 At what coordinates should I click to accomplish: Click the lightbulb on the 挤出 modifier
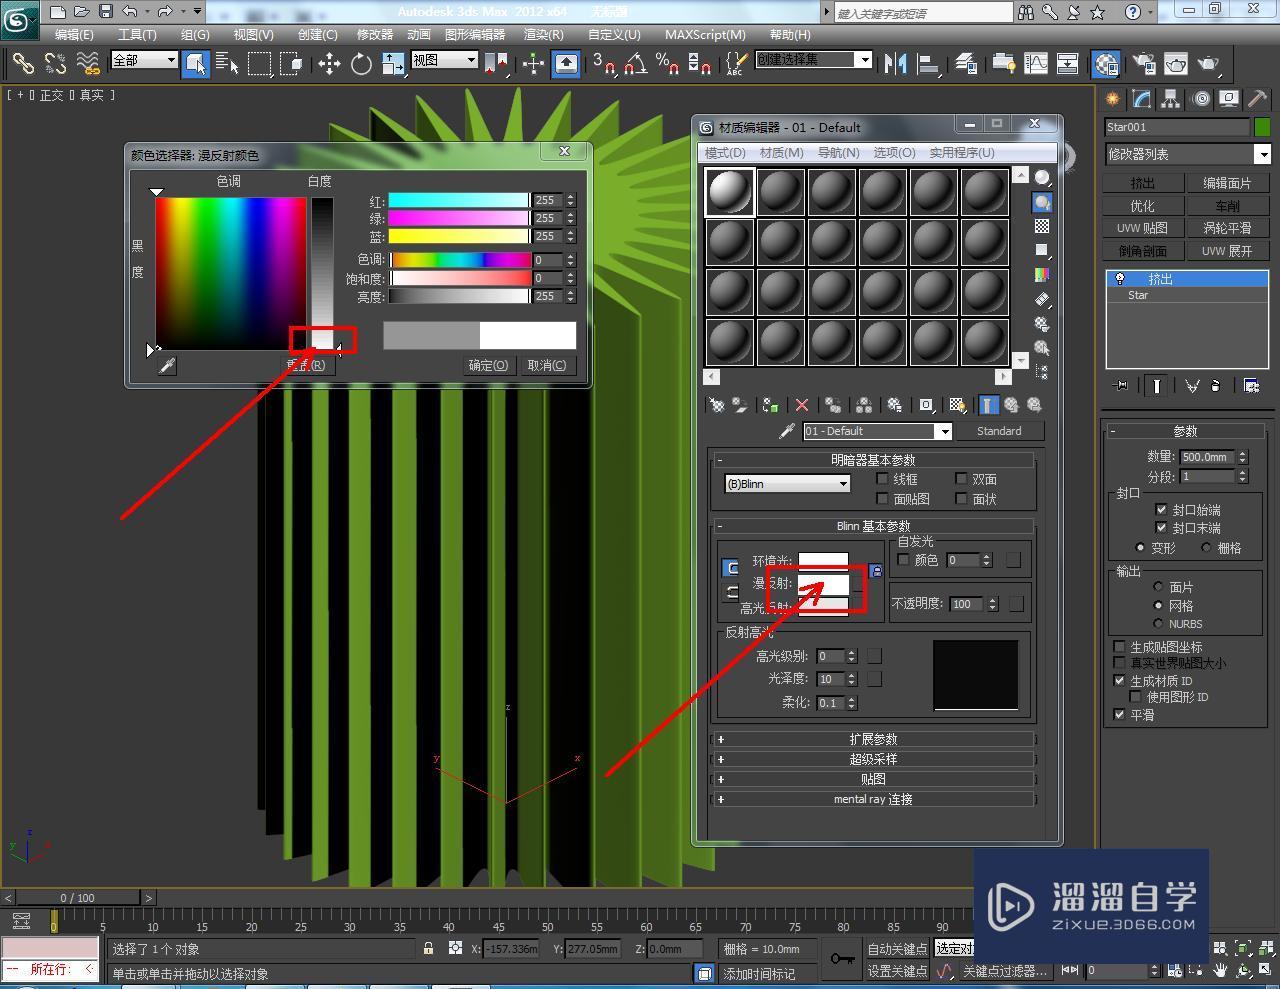(1120, 279)
